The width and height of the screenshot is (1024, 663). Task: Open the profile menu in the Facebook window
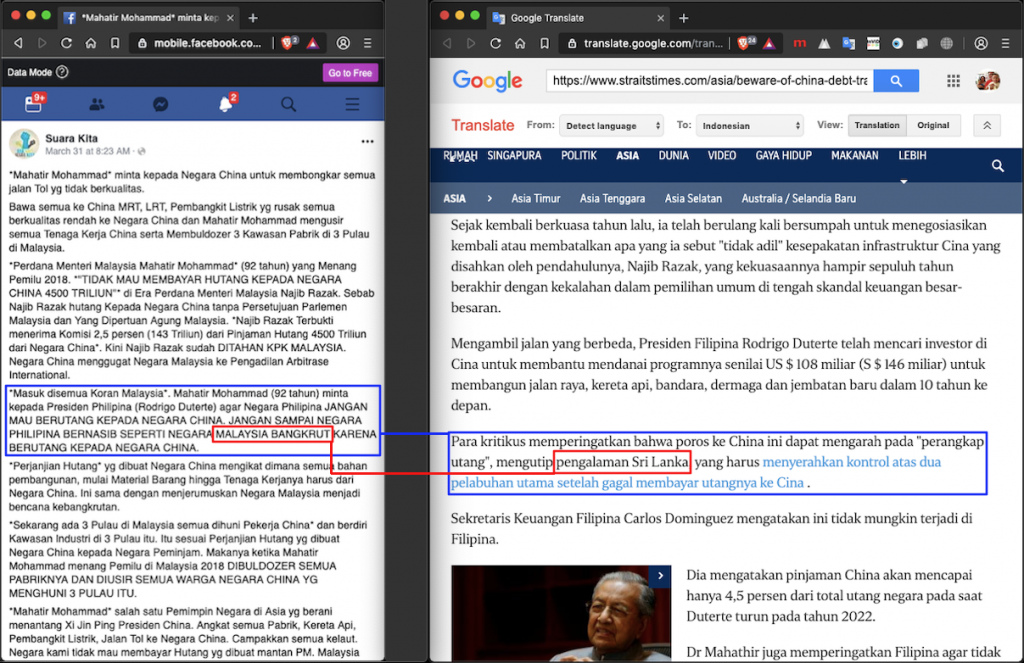[x=343, y=43]
